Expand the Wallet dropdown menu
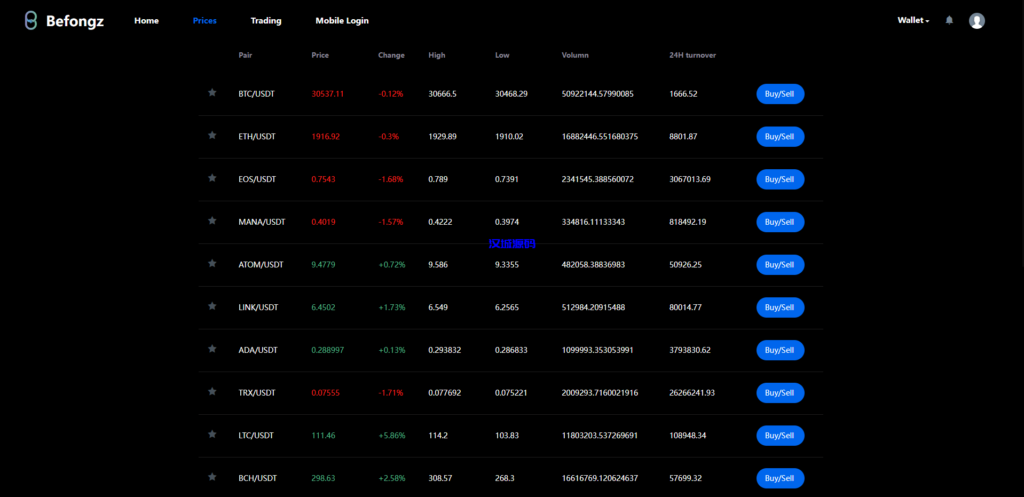Image resolution: width=1024 pixels, height=497 pixels. (913, 20)
